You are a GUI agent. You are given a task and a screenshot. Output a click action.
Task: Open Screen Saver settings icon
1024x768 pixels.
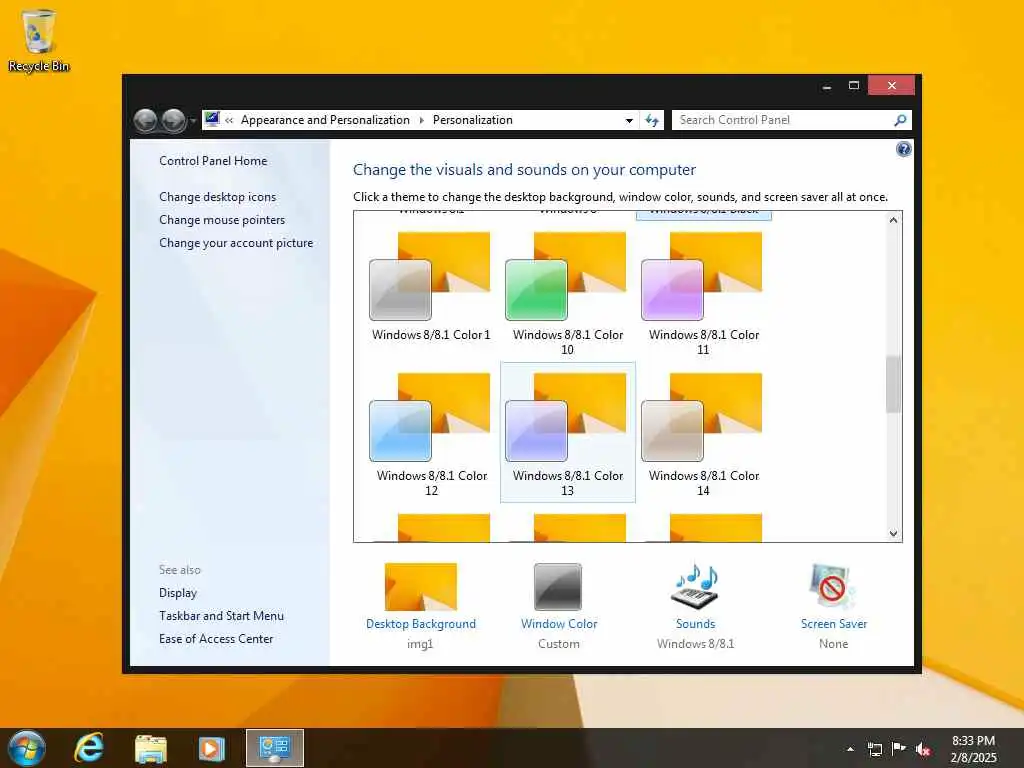point(833,586)
